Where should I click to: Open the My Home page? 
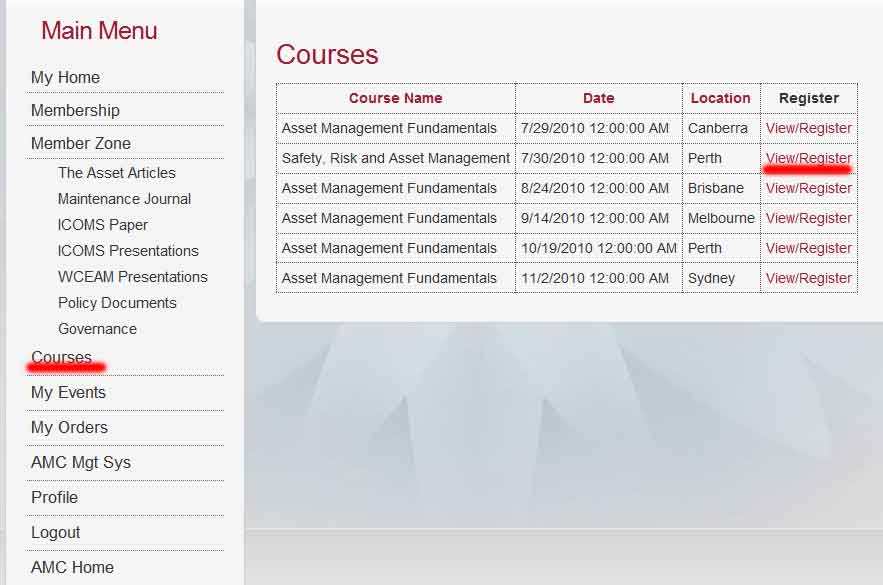coord(64,77)
